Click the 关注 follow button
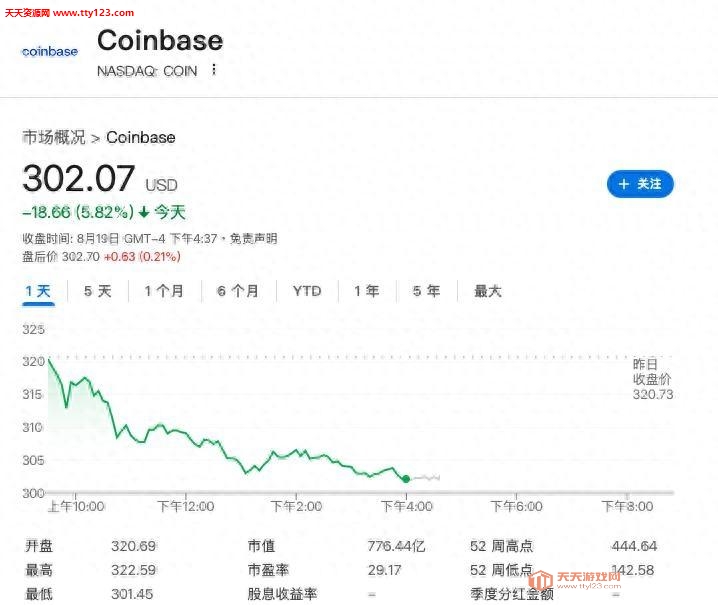Viewport: 718px width, 605px height. (x=640, y=184)
